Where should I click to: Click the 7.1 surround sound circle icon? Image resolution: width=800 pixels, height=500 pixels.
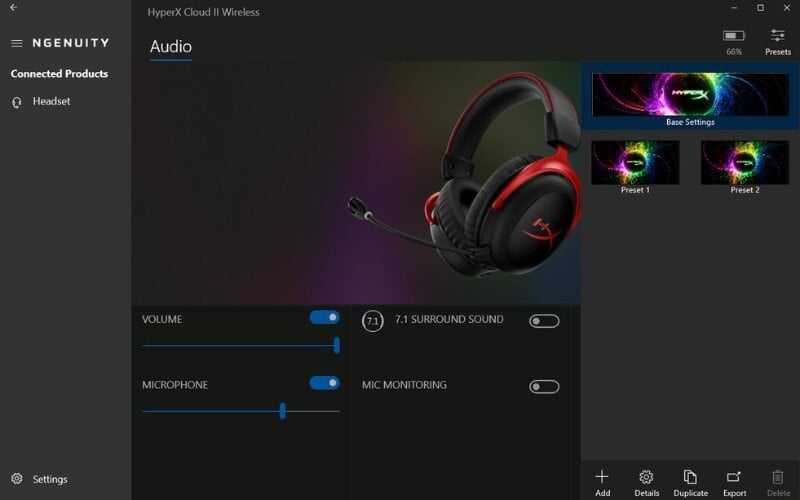(372, 321)
